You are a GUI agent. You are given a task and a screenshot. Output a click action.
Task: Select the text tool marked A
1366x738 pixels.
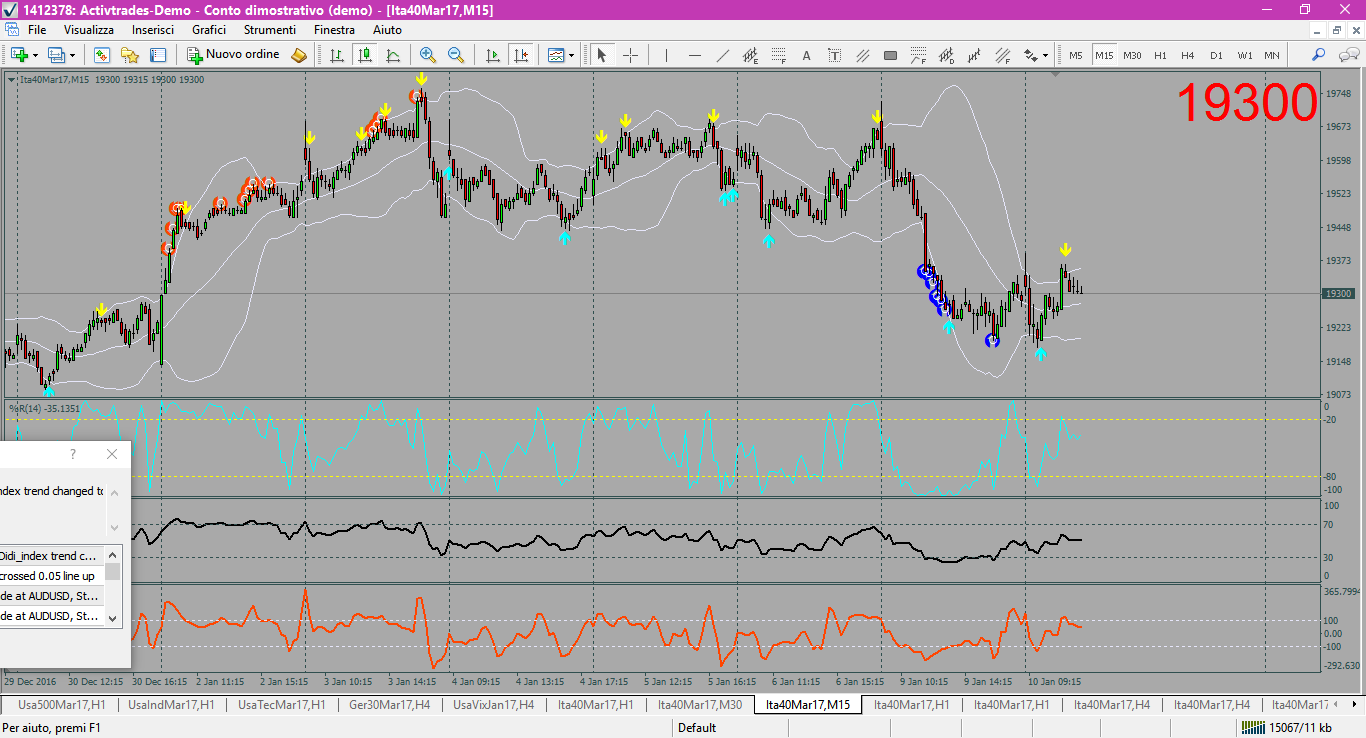807,55
